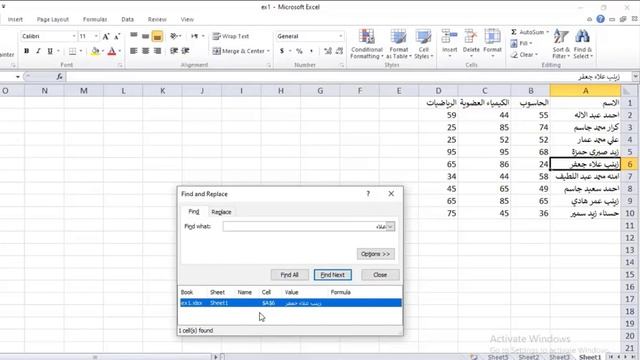The image size is (640, 360).
Task: Toggle Bold formatting
Action: 27,51
